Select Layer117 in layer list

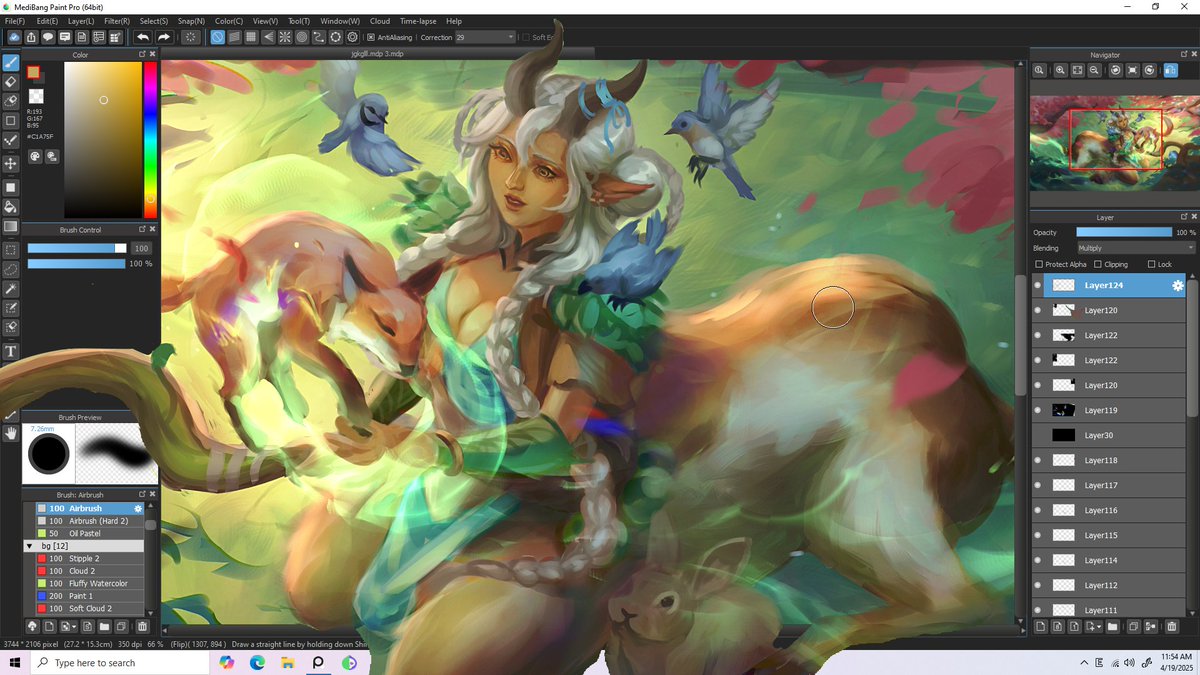(x=1108, y=485)
